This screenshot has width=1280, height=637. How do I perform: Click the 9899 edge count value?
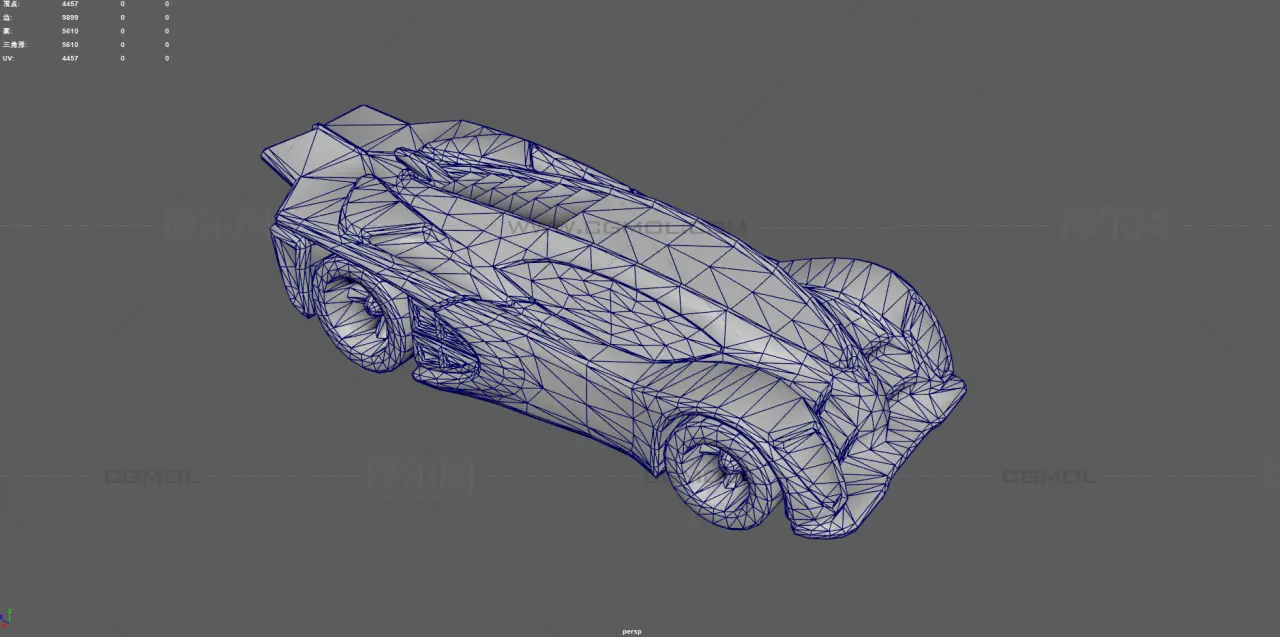click(69, 18)
